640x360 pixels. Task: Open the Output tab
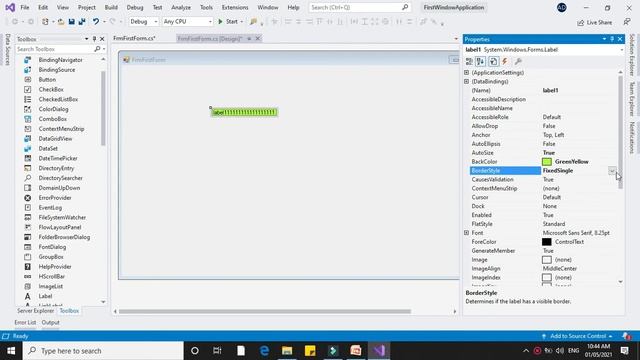(51, 322)
